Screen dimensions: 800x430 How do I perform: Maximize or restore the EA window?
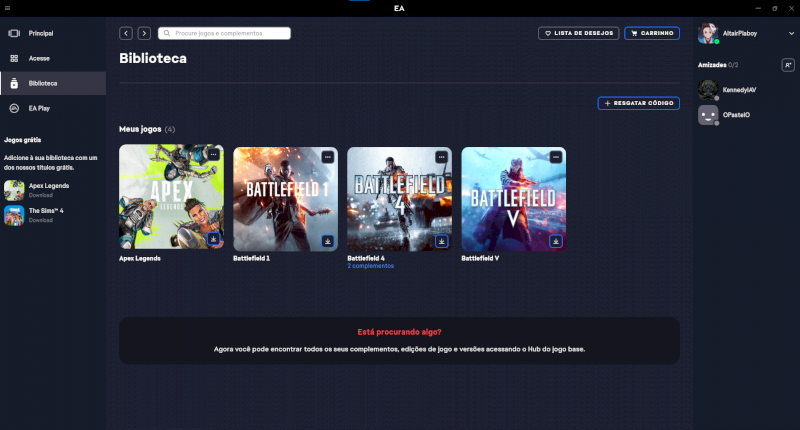(x=774, y=8)
